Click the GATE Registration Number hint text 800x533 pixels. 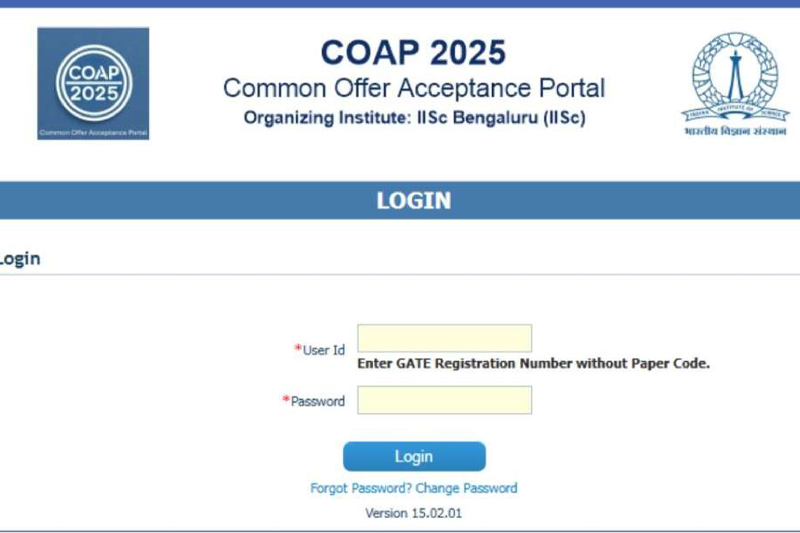point(533,363)
